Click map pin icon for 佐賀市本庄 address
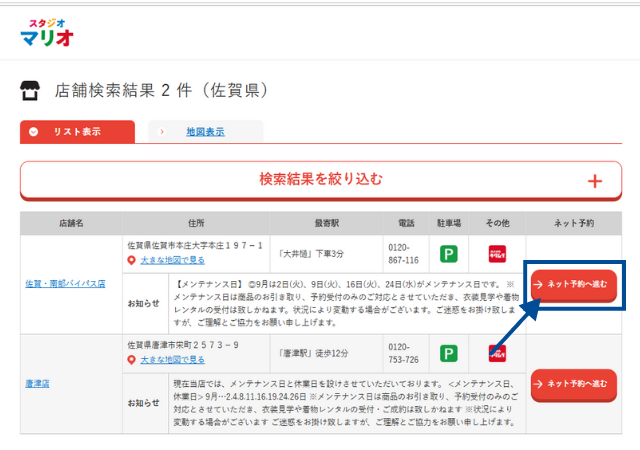 (131, 260)
